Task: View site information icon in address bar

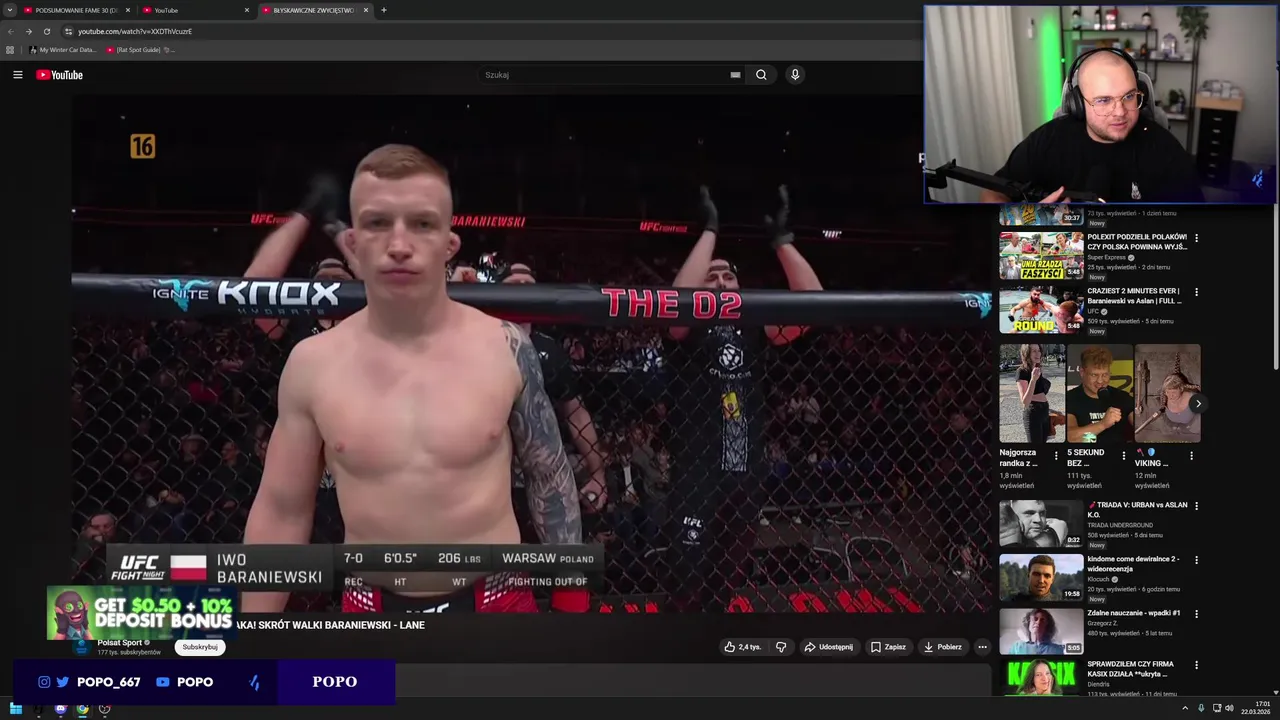Action: (x=68, y=31)
